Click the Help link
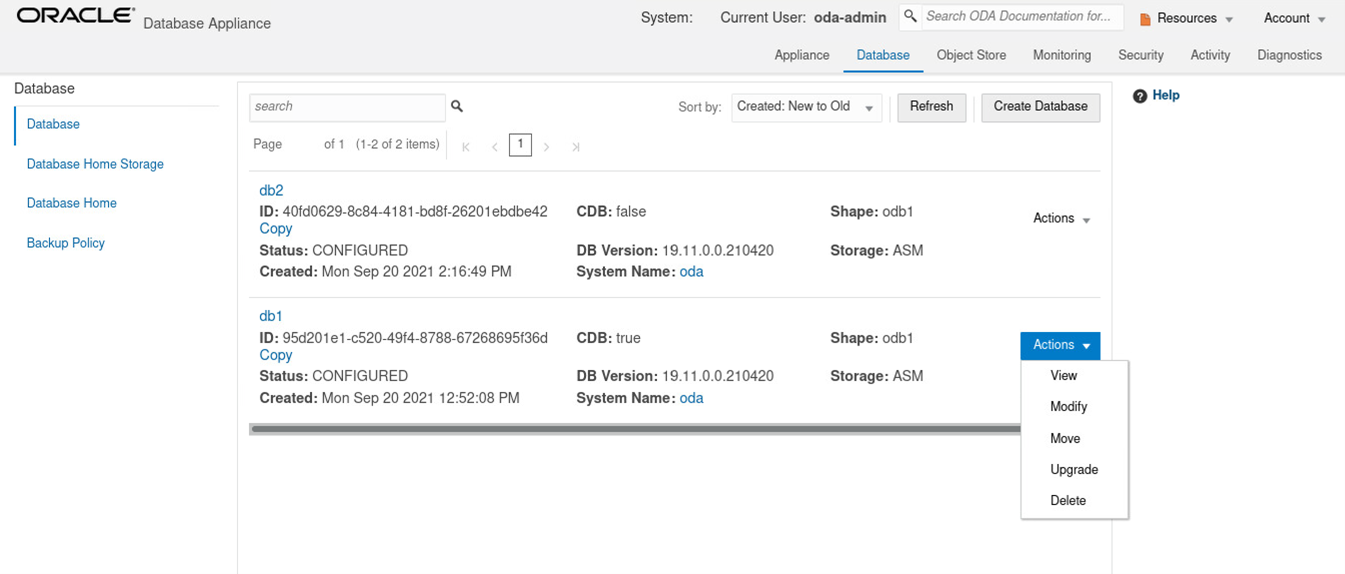1345x574 pixels. click(1166, 96)
